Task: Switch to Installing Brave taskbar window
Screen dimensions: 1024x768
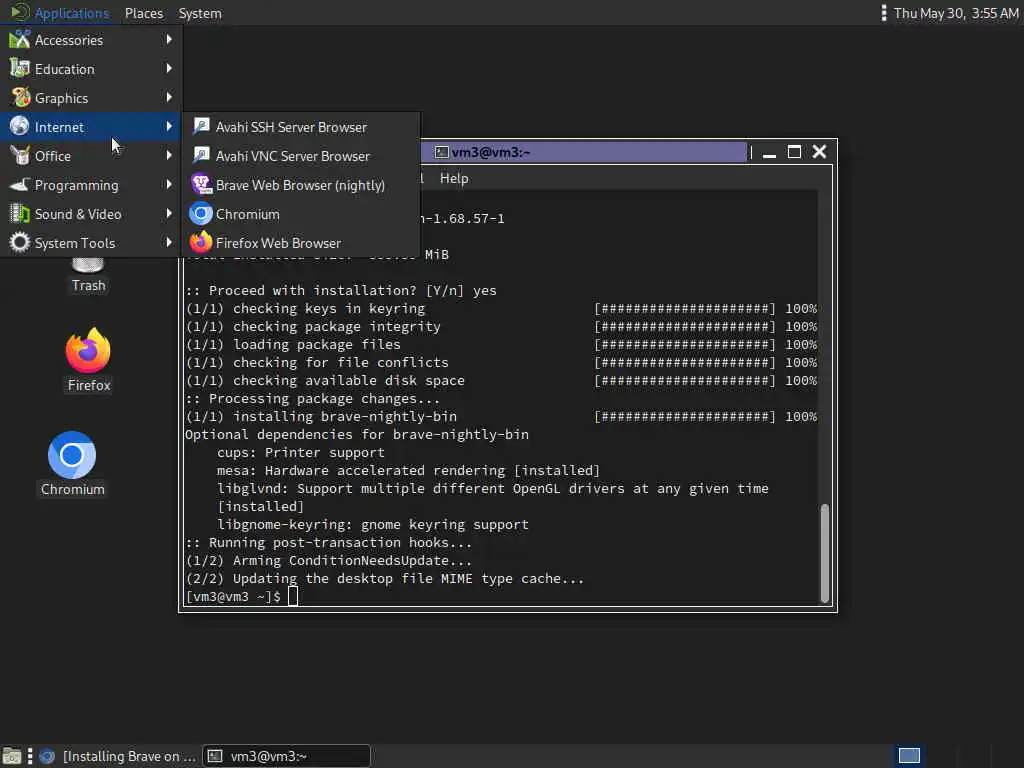Action: (118, 756)
